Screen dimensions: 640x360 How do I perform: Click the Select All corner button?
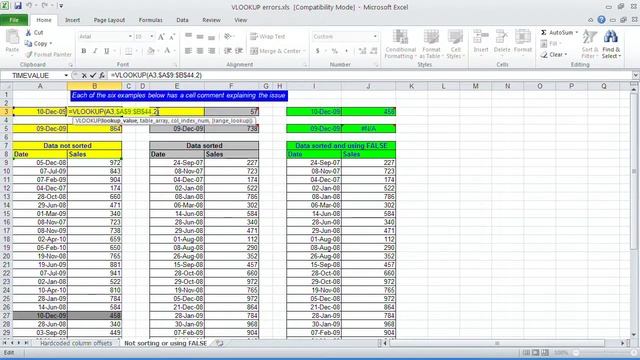[6, 86]
